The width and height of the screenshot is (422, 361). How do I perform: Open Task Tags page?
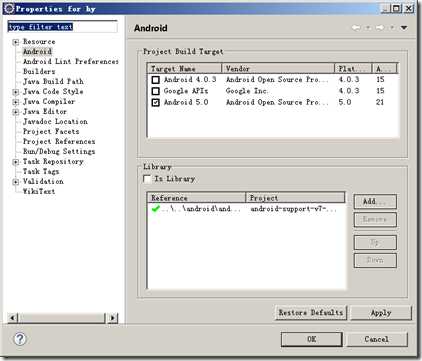point(41,172)
